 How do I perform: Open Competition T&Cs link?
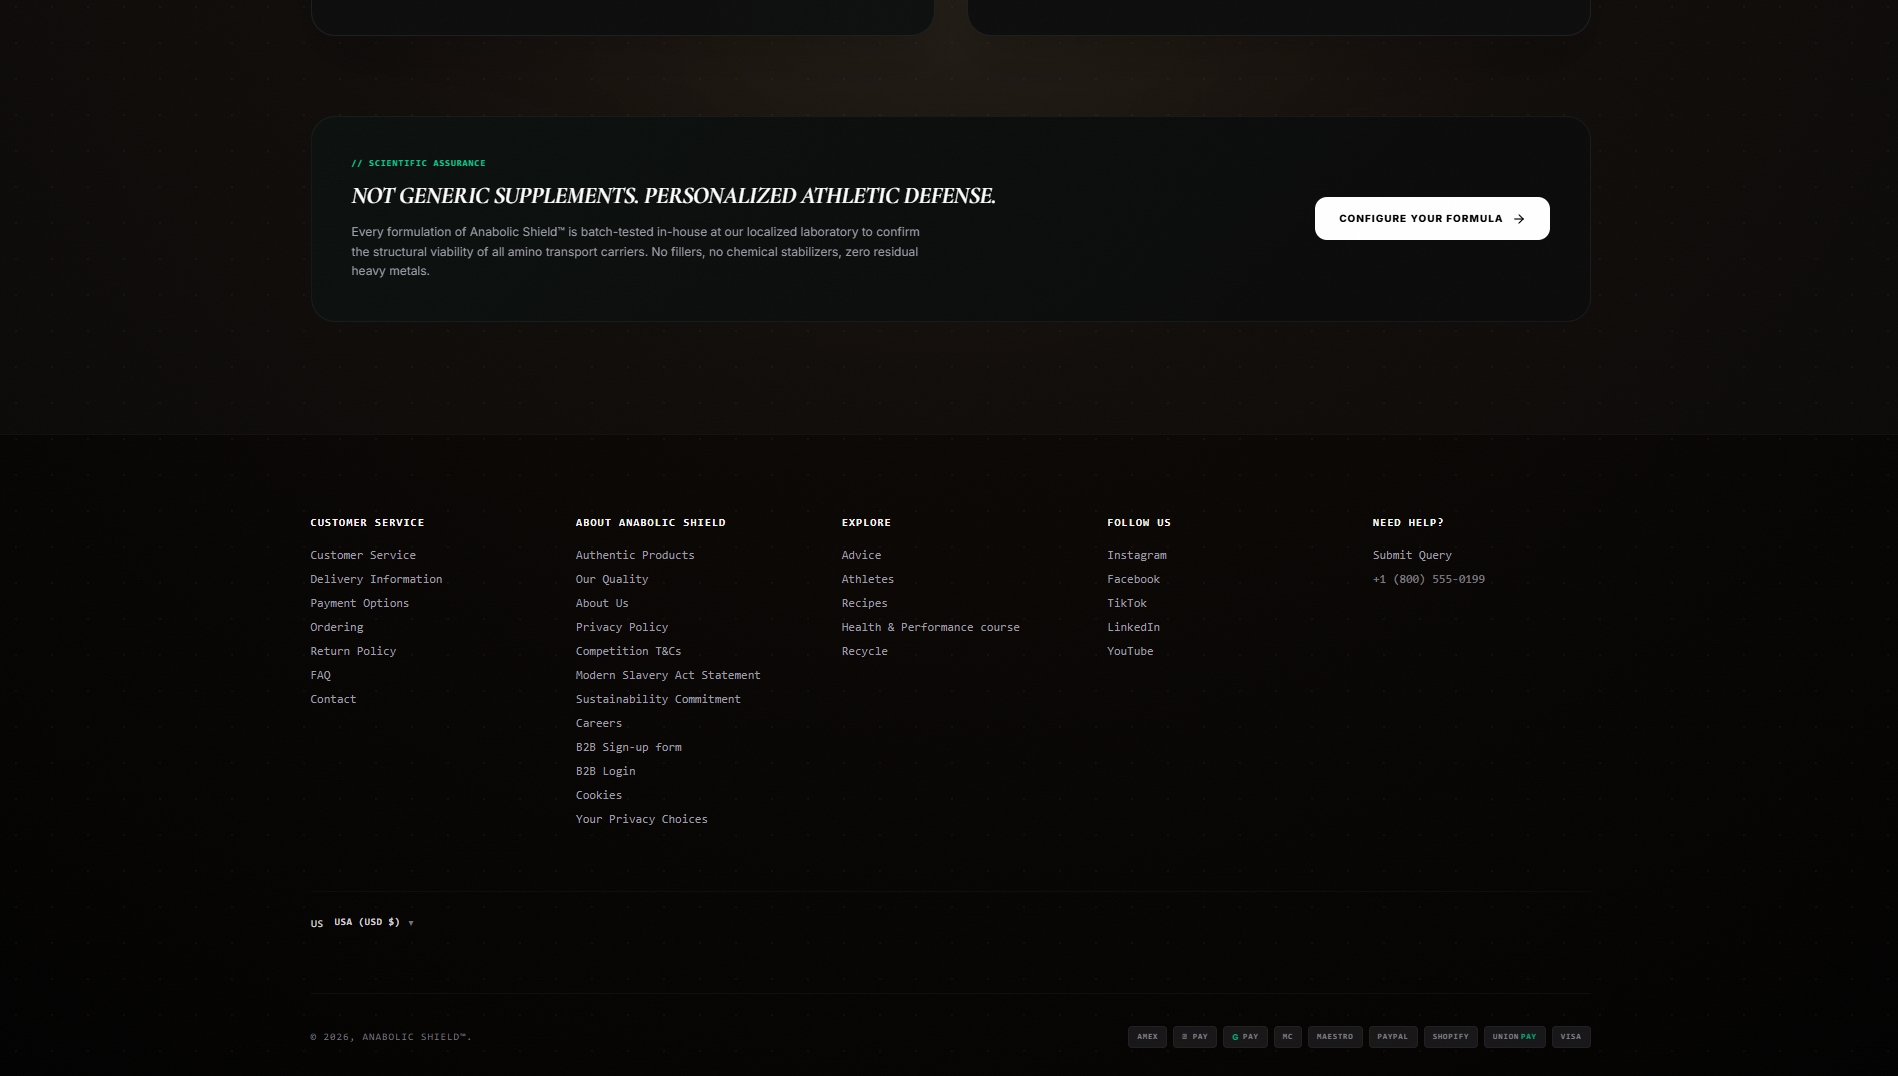click(628, 651)
